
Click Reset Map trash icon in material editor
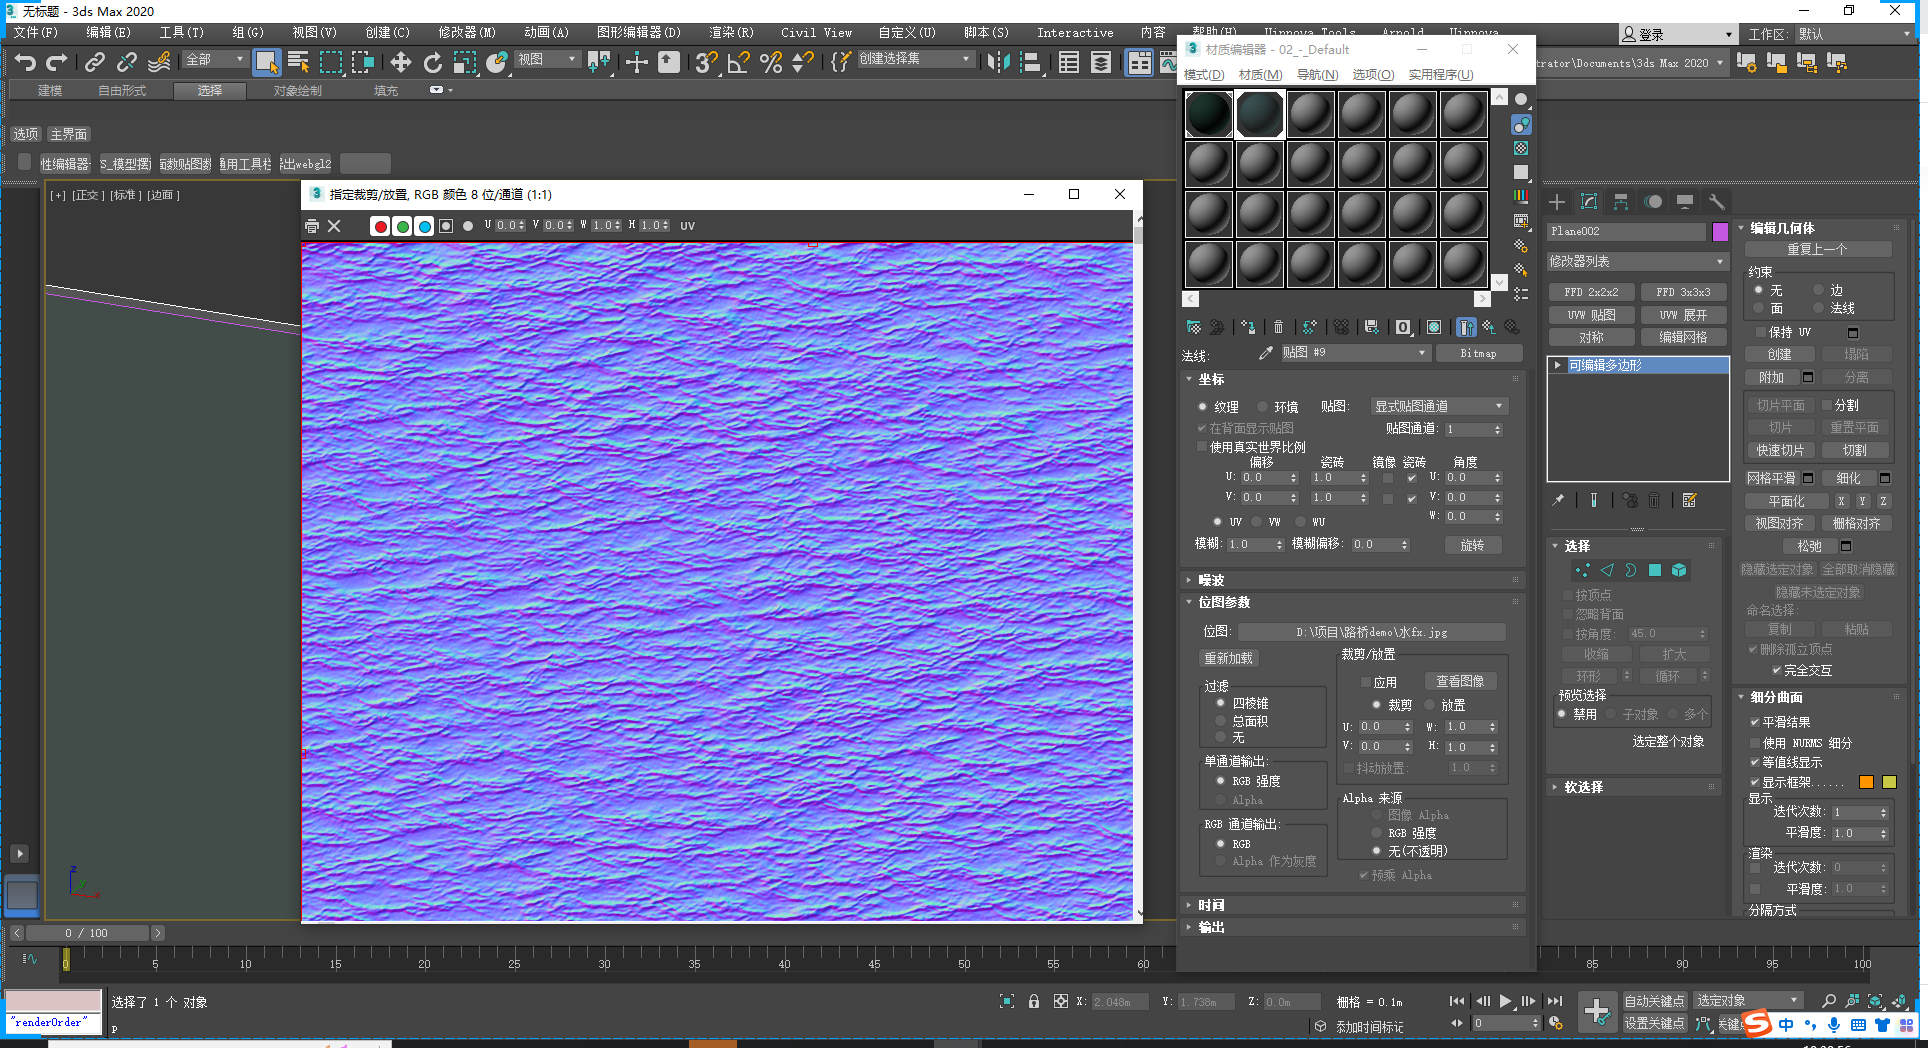[1278, 327]
